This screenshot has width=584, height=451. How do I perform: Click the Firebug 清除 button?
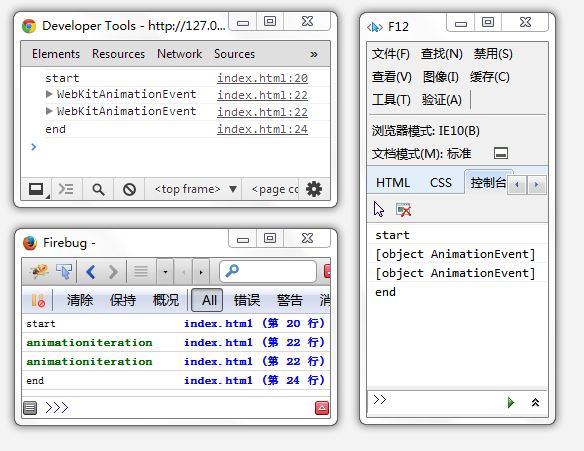(80, 300)
